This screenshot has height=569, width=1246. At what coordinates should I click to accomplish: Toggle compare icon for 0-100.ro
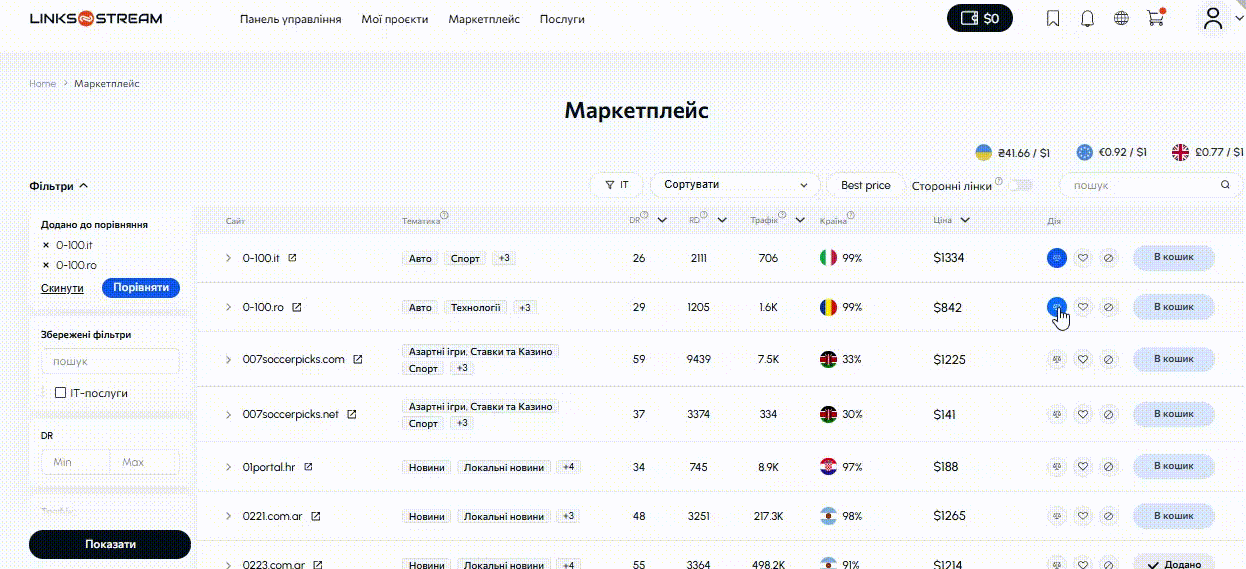click(x=1056, y=307)
